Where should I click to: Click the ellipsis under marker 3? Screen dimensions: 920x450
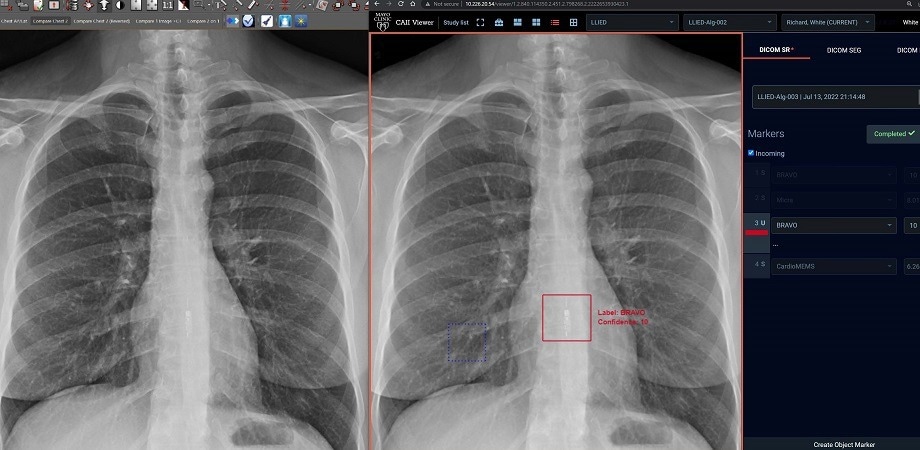[x=775, y=245]
